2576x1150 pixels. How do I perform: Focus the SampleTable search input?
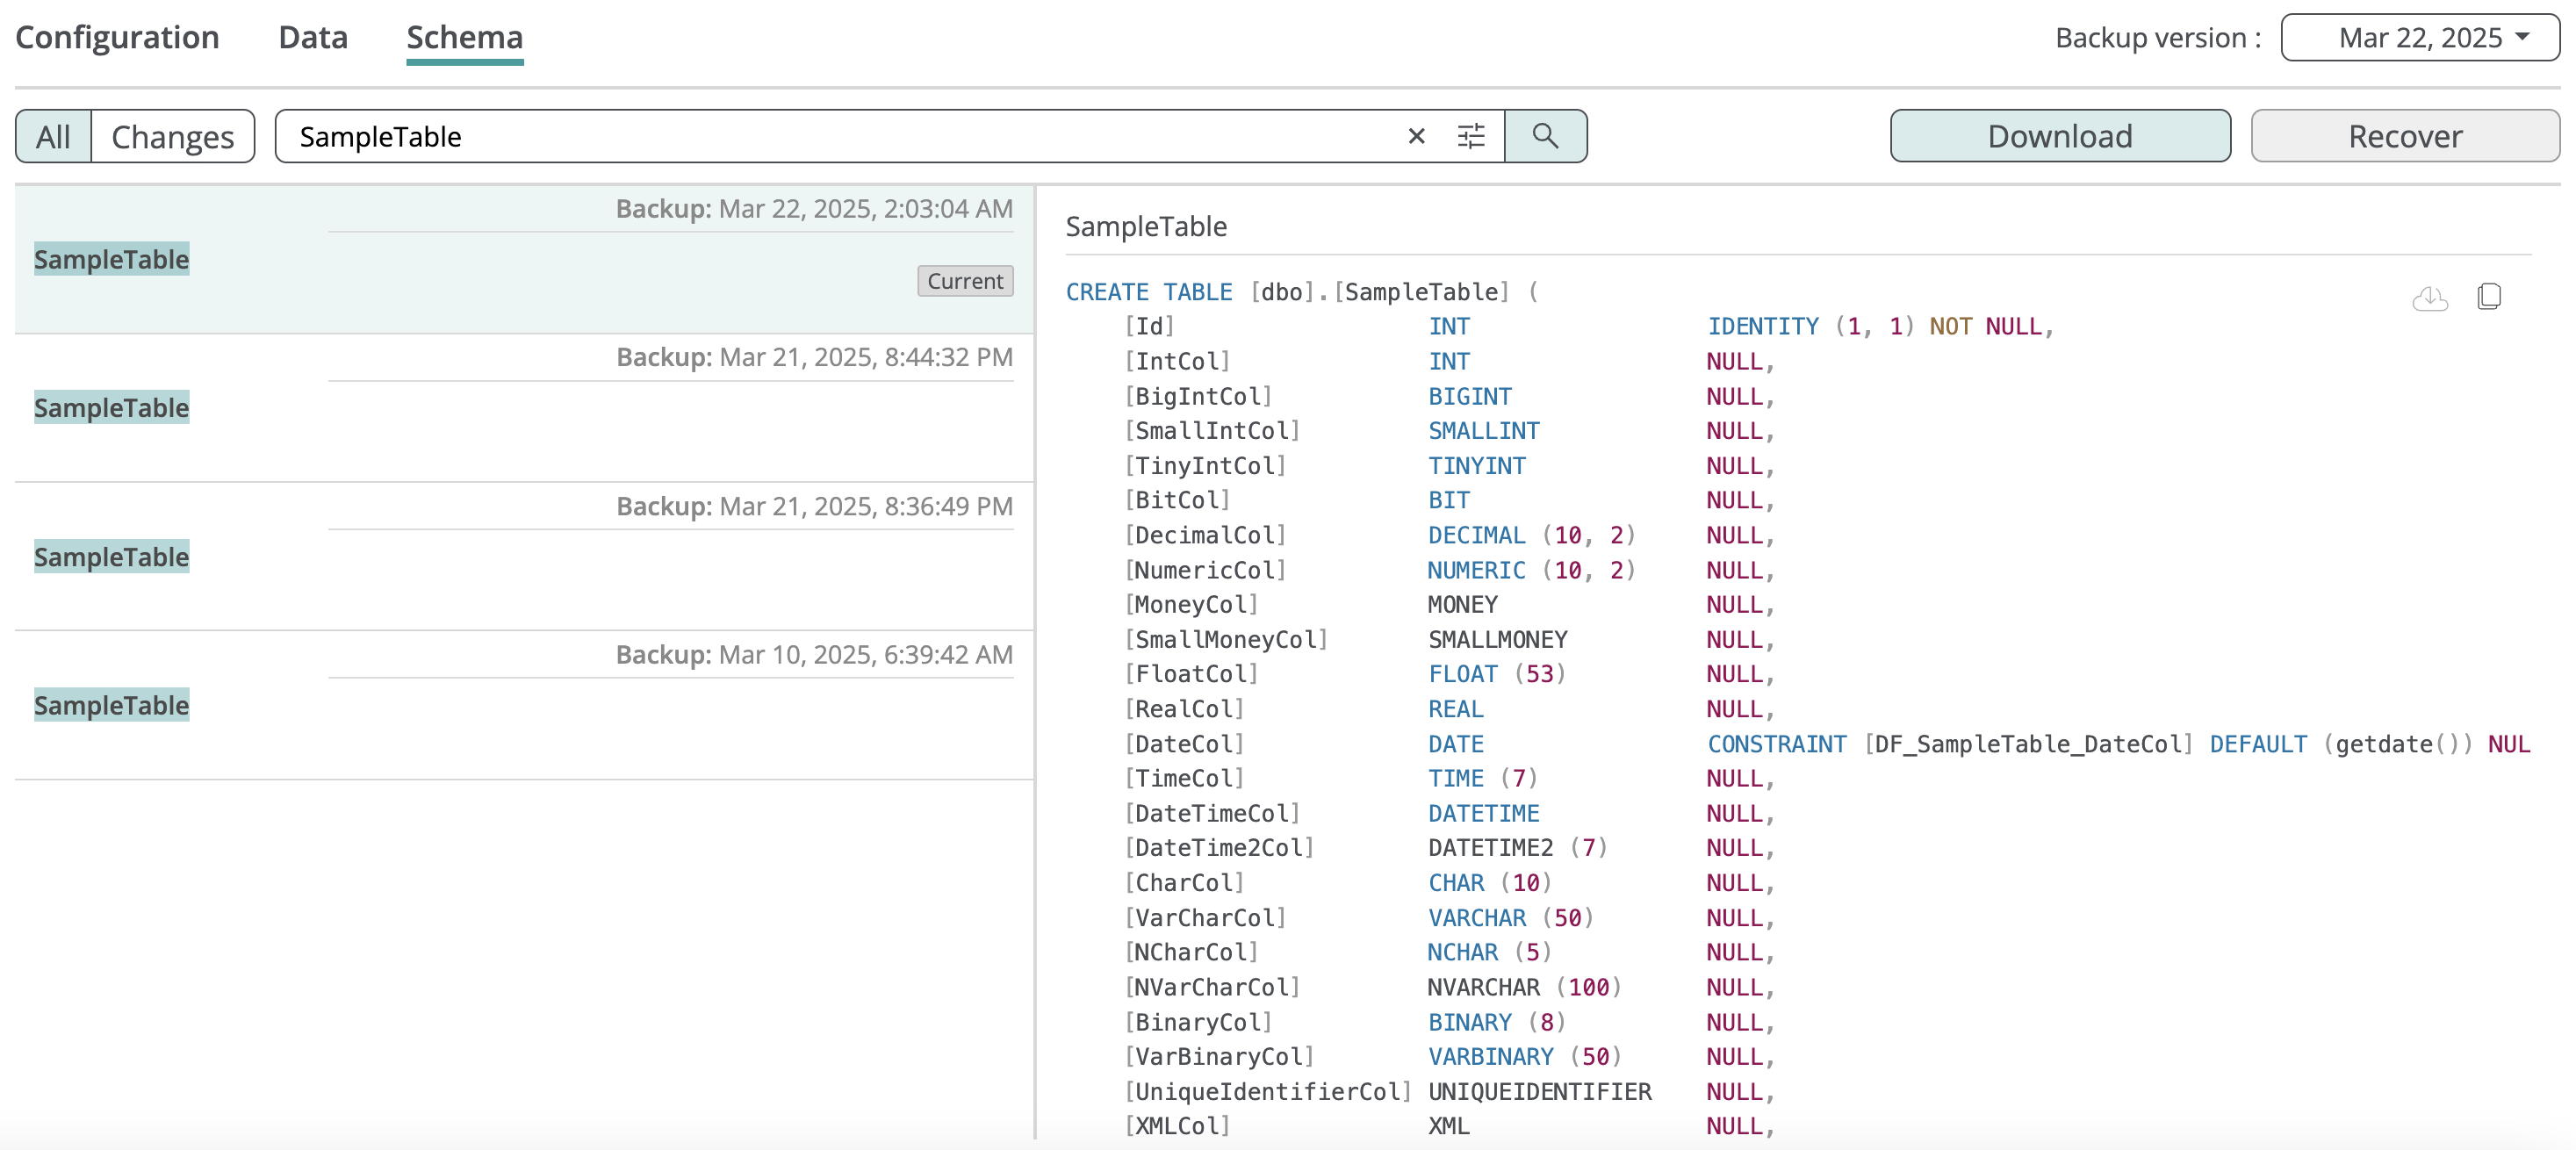(x=840, y=136)
